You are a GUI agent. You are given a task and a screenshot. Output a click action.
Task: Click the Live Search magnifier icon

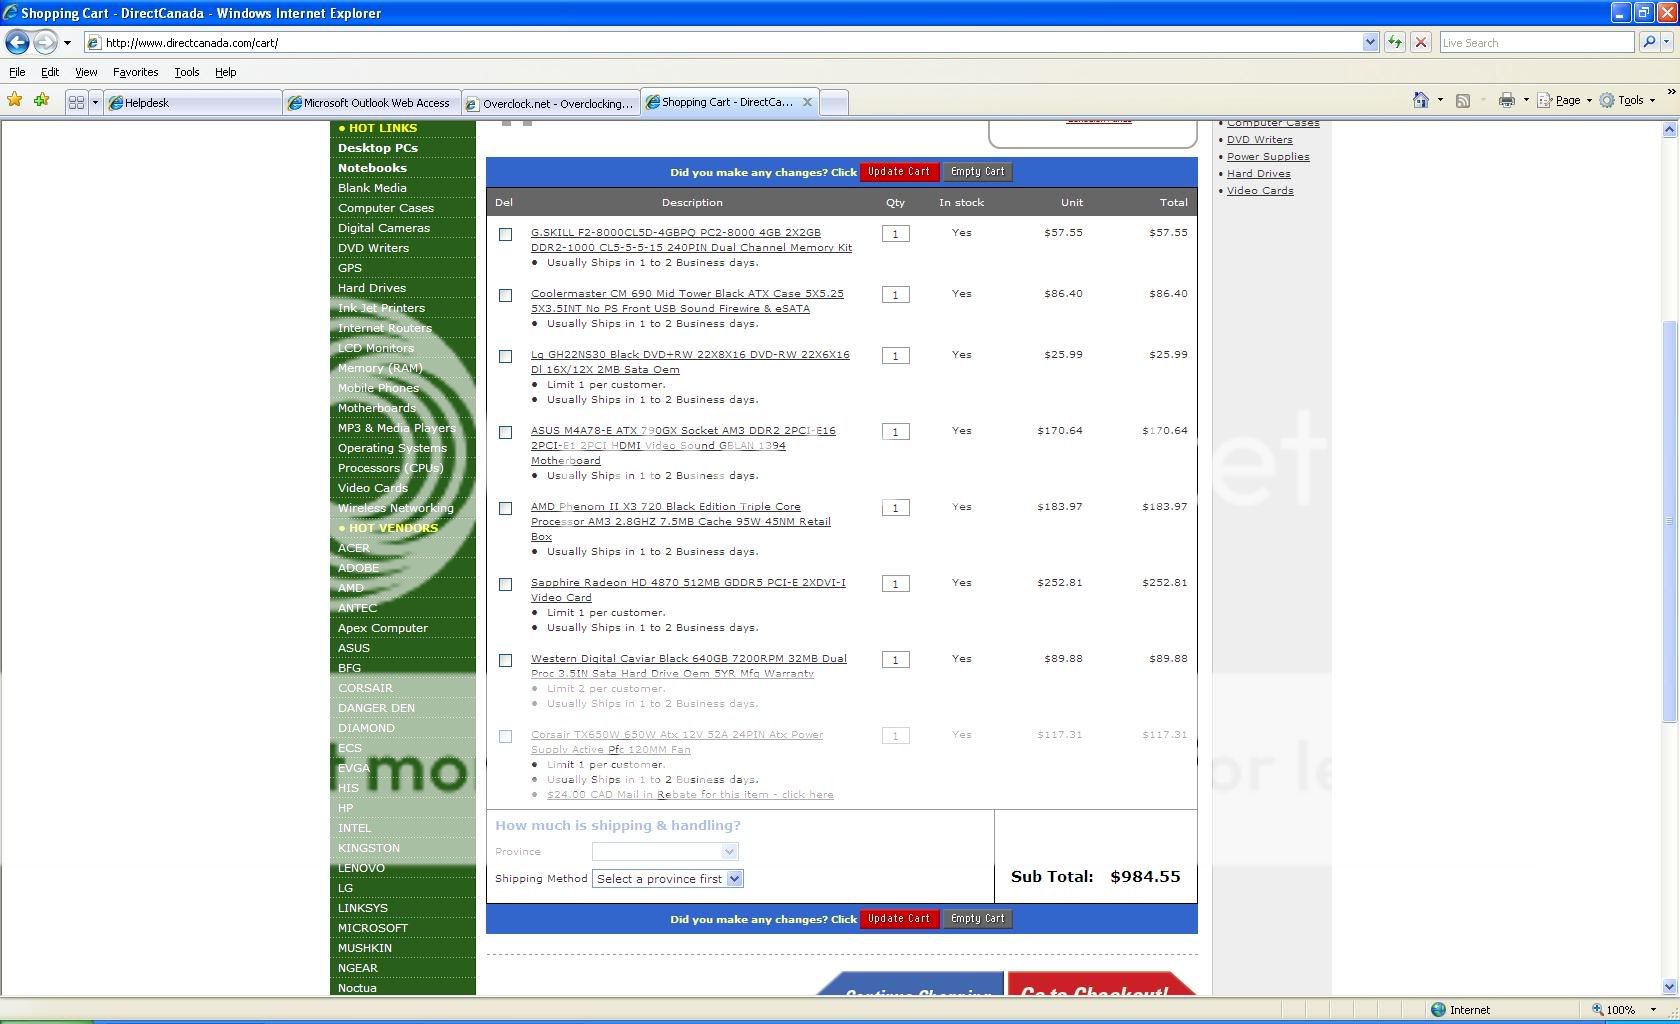pos(1649,42)
